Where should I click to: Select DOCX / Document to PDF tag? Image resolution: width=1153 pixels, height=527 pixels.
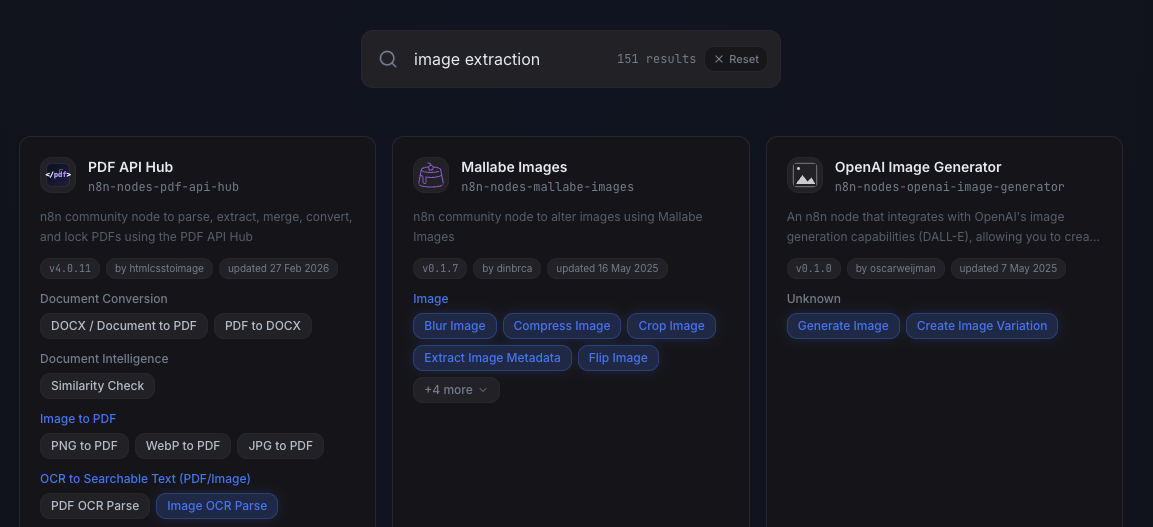click(x=124, y=326)
